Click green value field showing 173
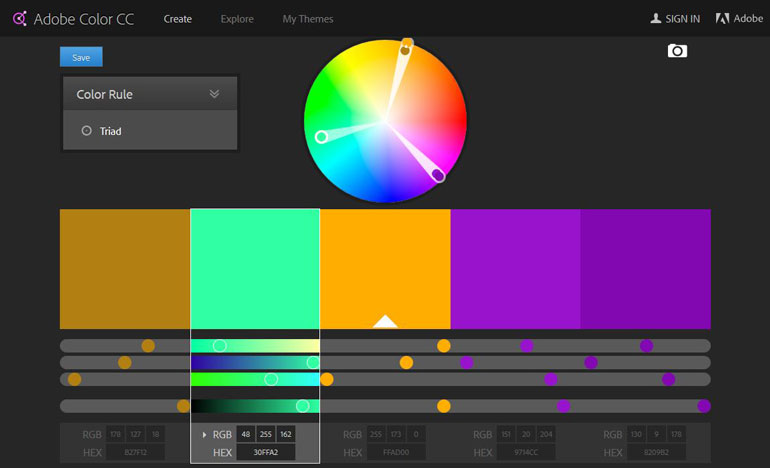 click(396, 434)
